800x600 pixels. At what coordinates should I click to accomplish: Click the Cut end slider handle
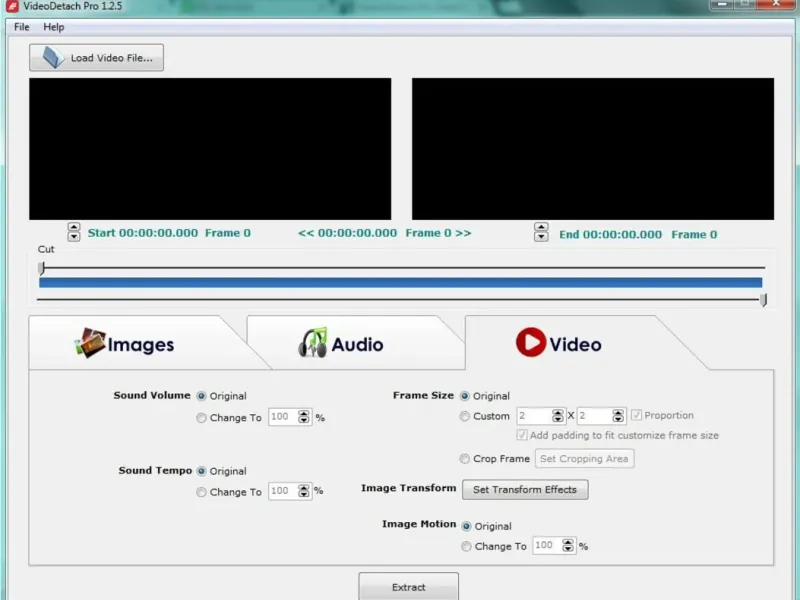point(763,300)
